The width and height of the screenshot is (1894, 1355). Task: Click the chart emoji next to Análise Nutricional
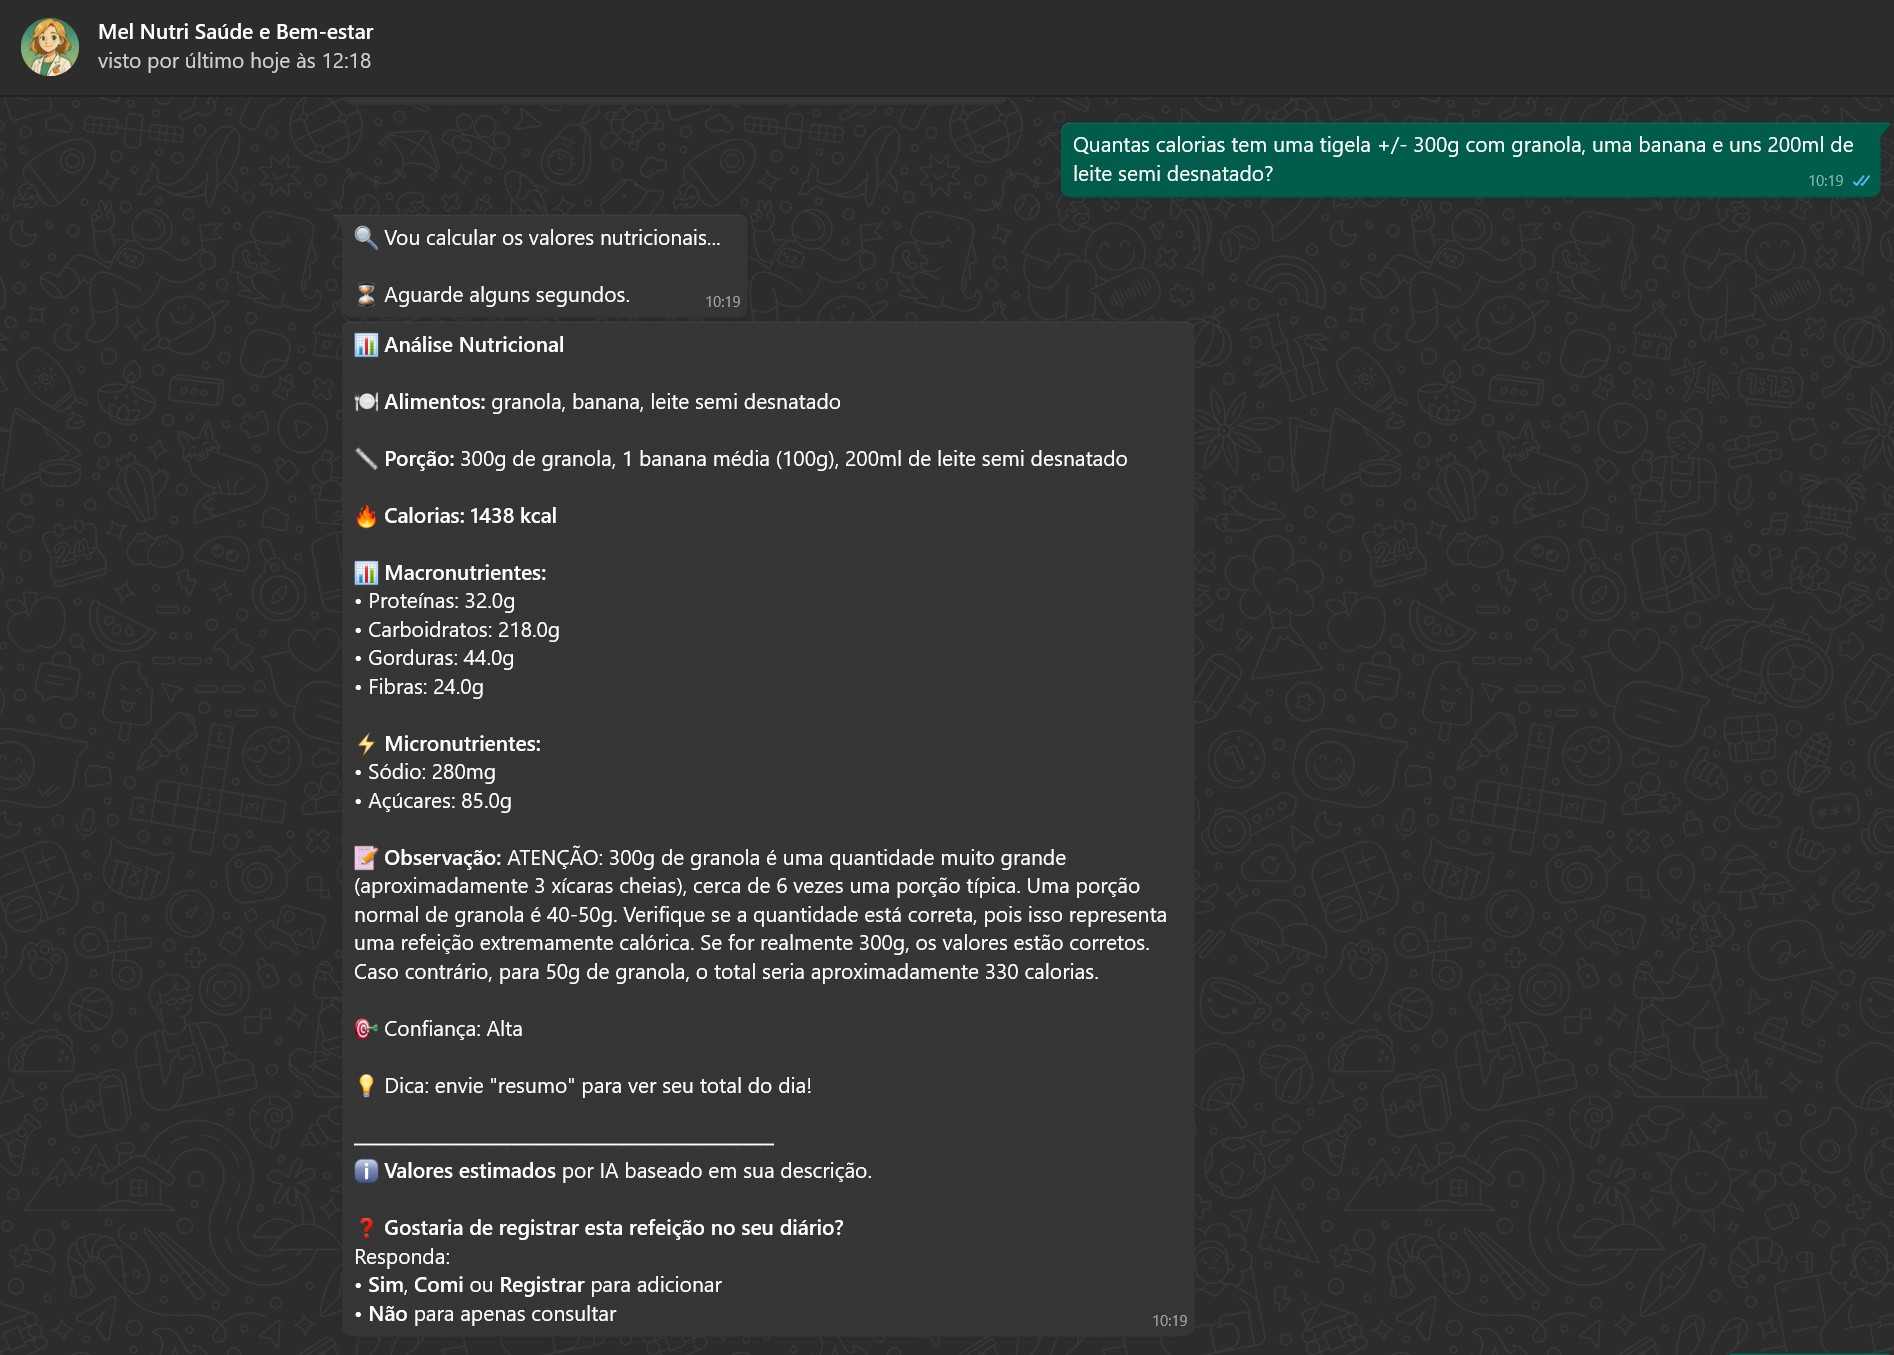(x=366, y=345)
